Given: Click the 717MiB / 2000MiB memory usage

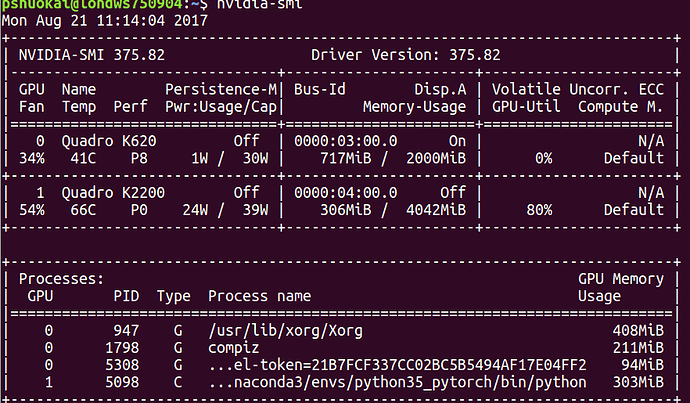Looking at the screenshot, I should click(x=393, y=158).
